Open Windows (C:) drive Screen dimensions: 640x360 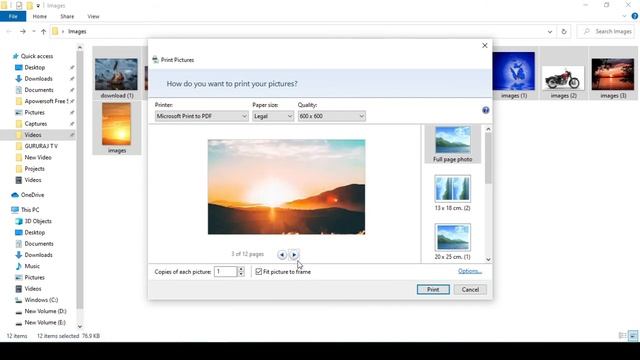coord(41,300)
